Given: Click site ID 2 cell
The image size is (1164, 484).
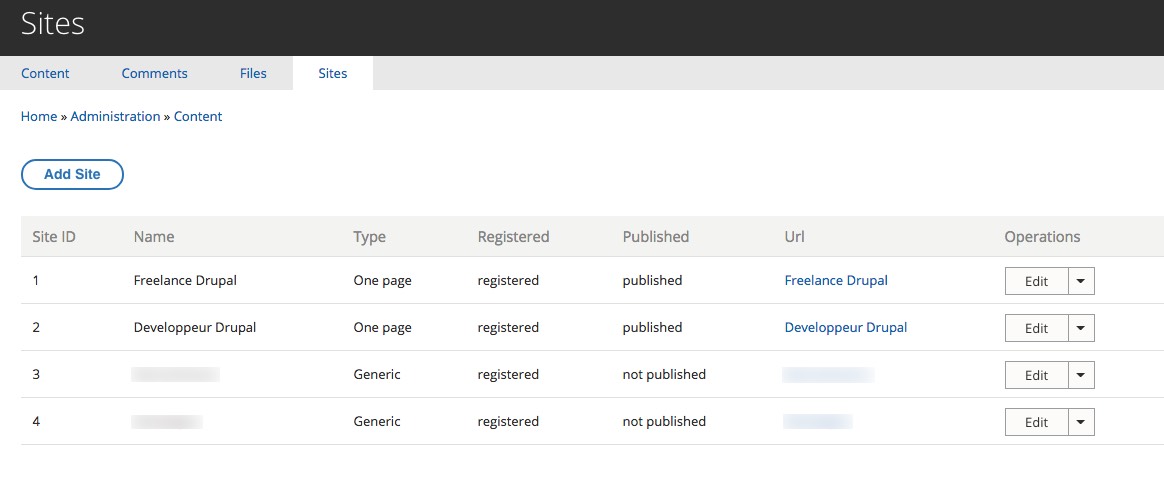Looking at the screenshot, I should point(36,327).
